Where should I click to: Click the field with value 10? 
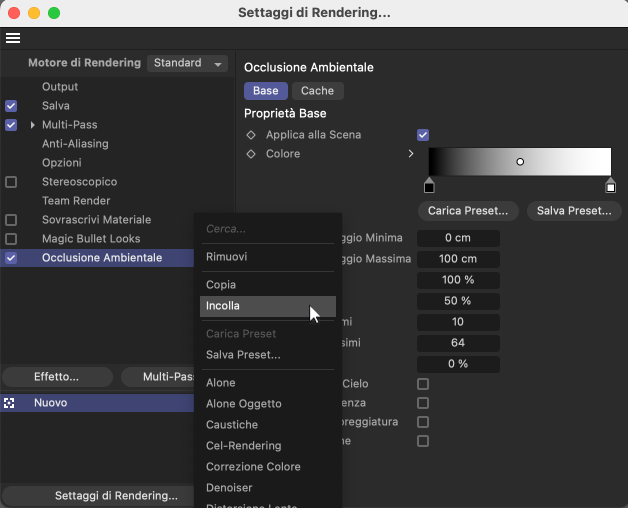458,322
